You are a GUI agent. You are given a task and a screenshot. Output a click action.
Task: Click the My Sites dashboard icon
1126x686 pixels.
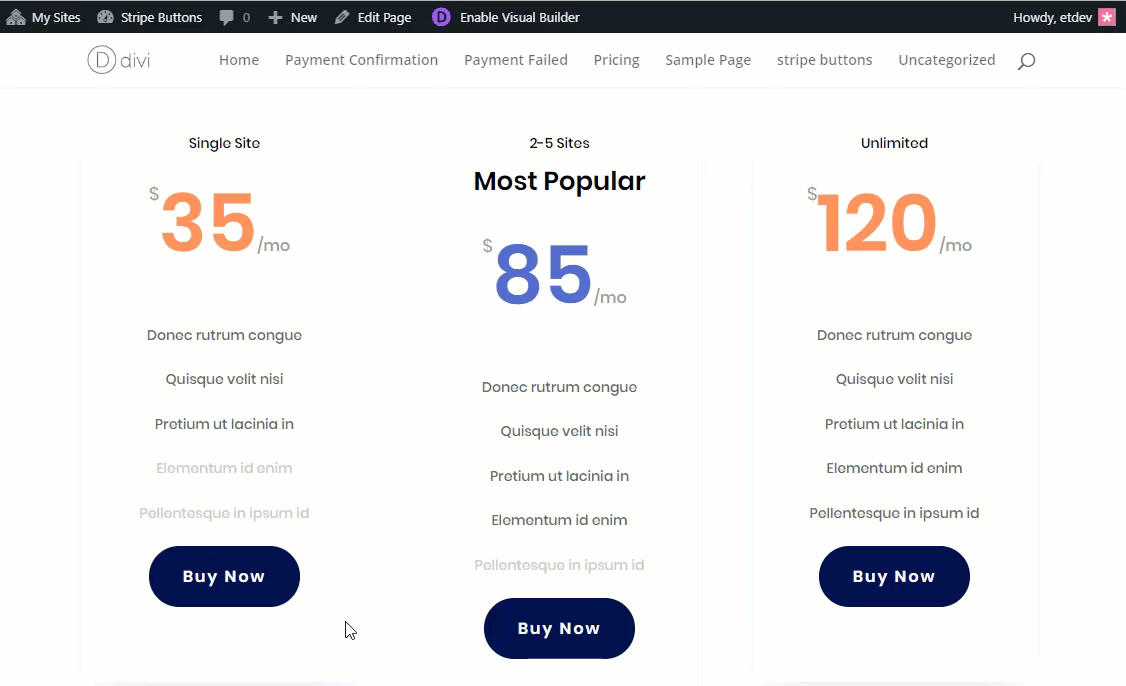pos(16,17)
